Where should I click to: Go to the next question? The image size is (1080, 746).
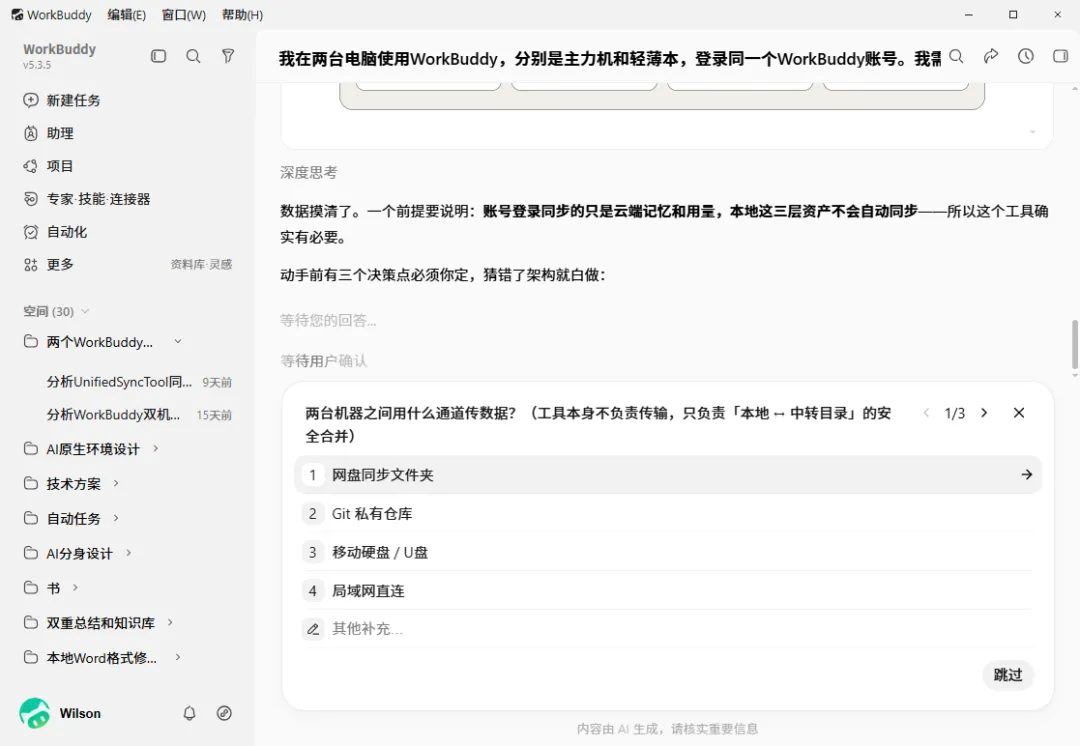pyautogui.click(x=984, y=413)
